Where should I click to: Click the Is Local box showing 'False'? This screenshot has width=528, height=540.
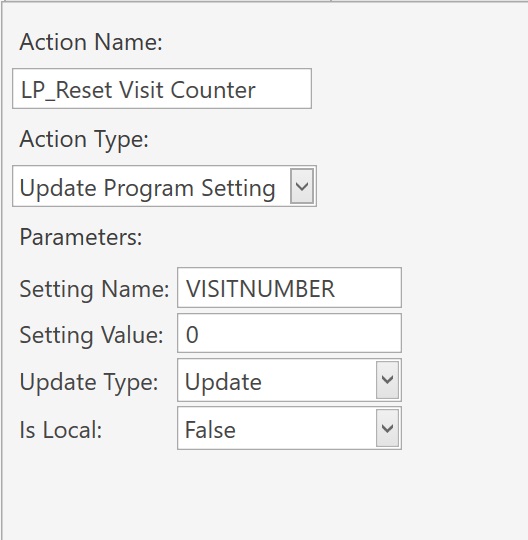pyautogui.click(x=289, y=428)
